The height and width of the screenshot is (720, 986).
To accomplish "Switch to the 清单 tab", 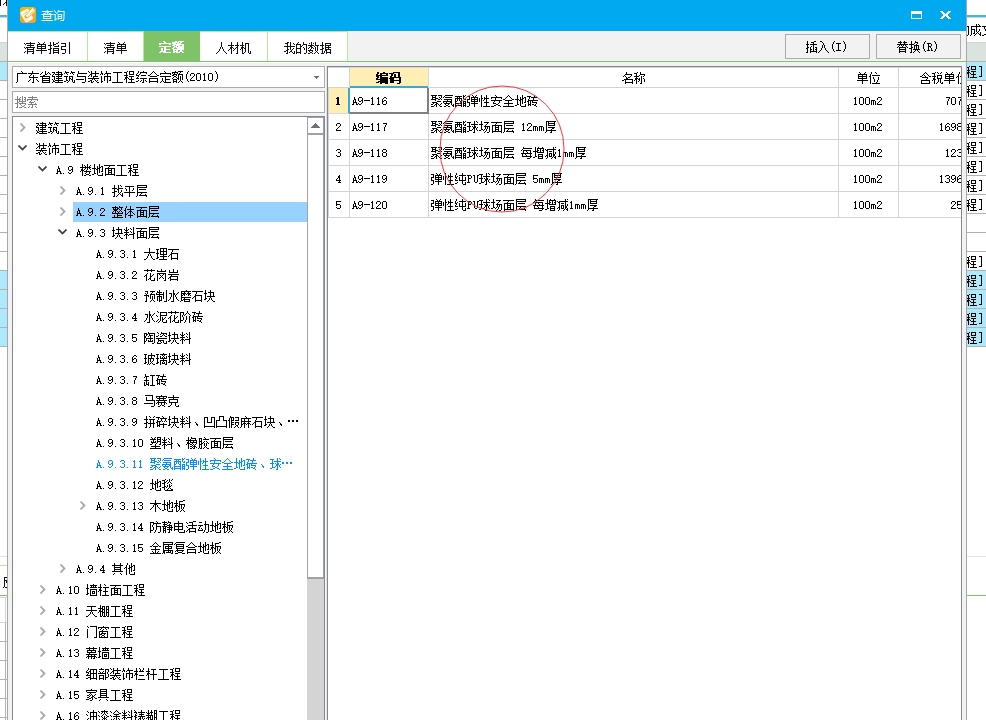I will tap(115, 48).
